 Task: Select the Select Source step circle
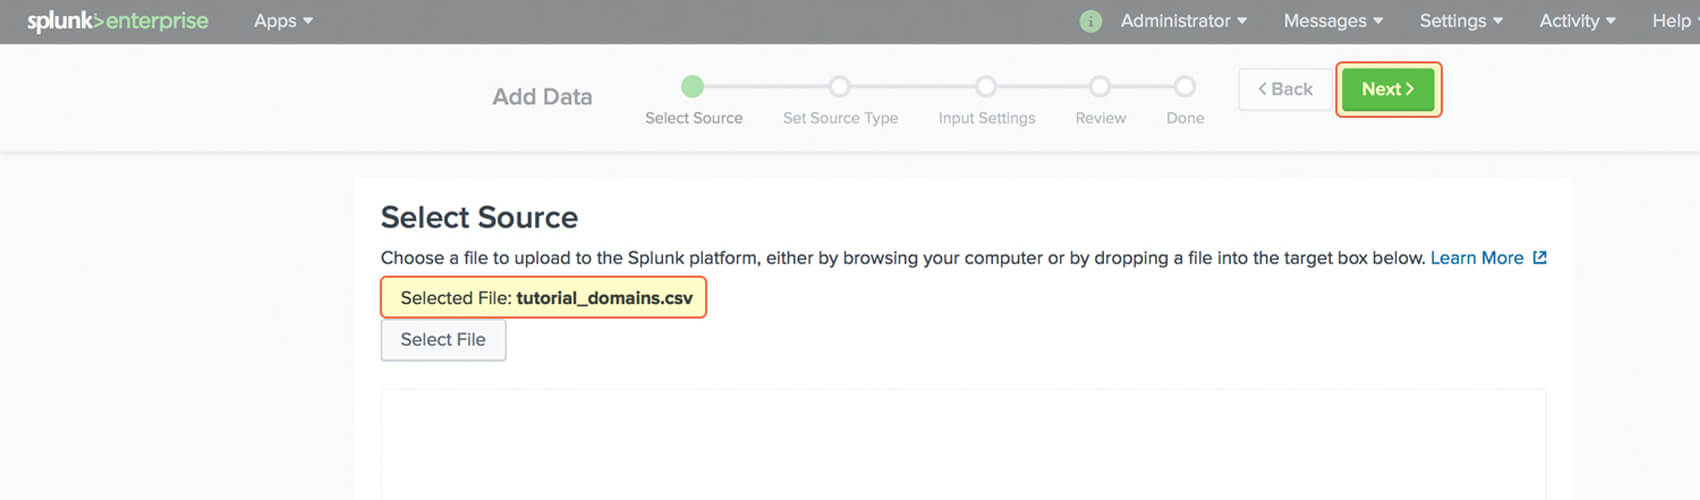(692, 87)
